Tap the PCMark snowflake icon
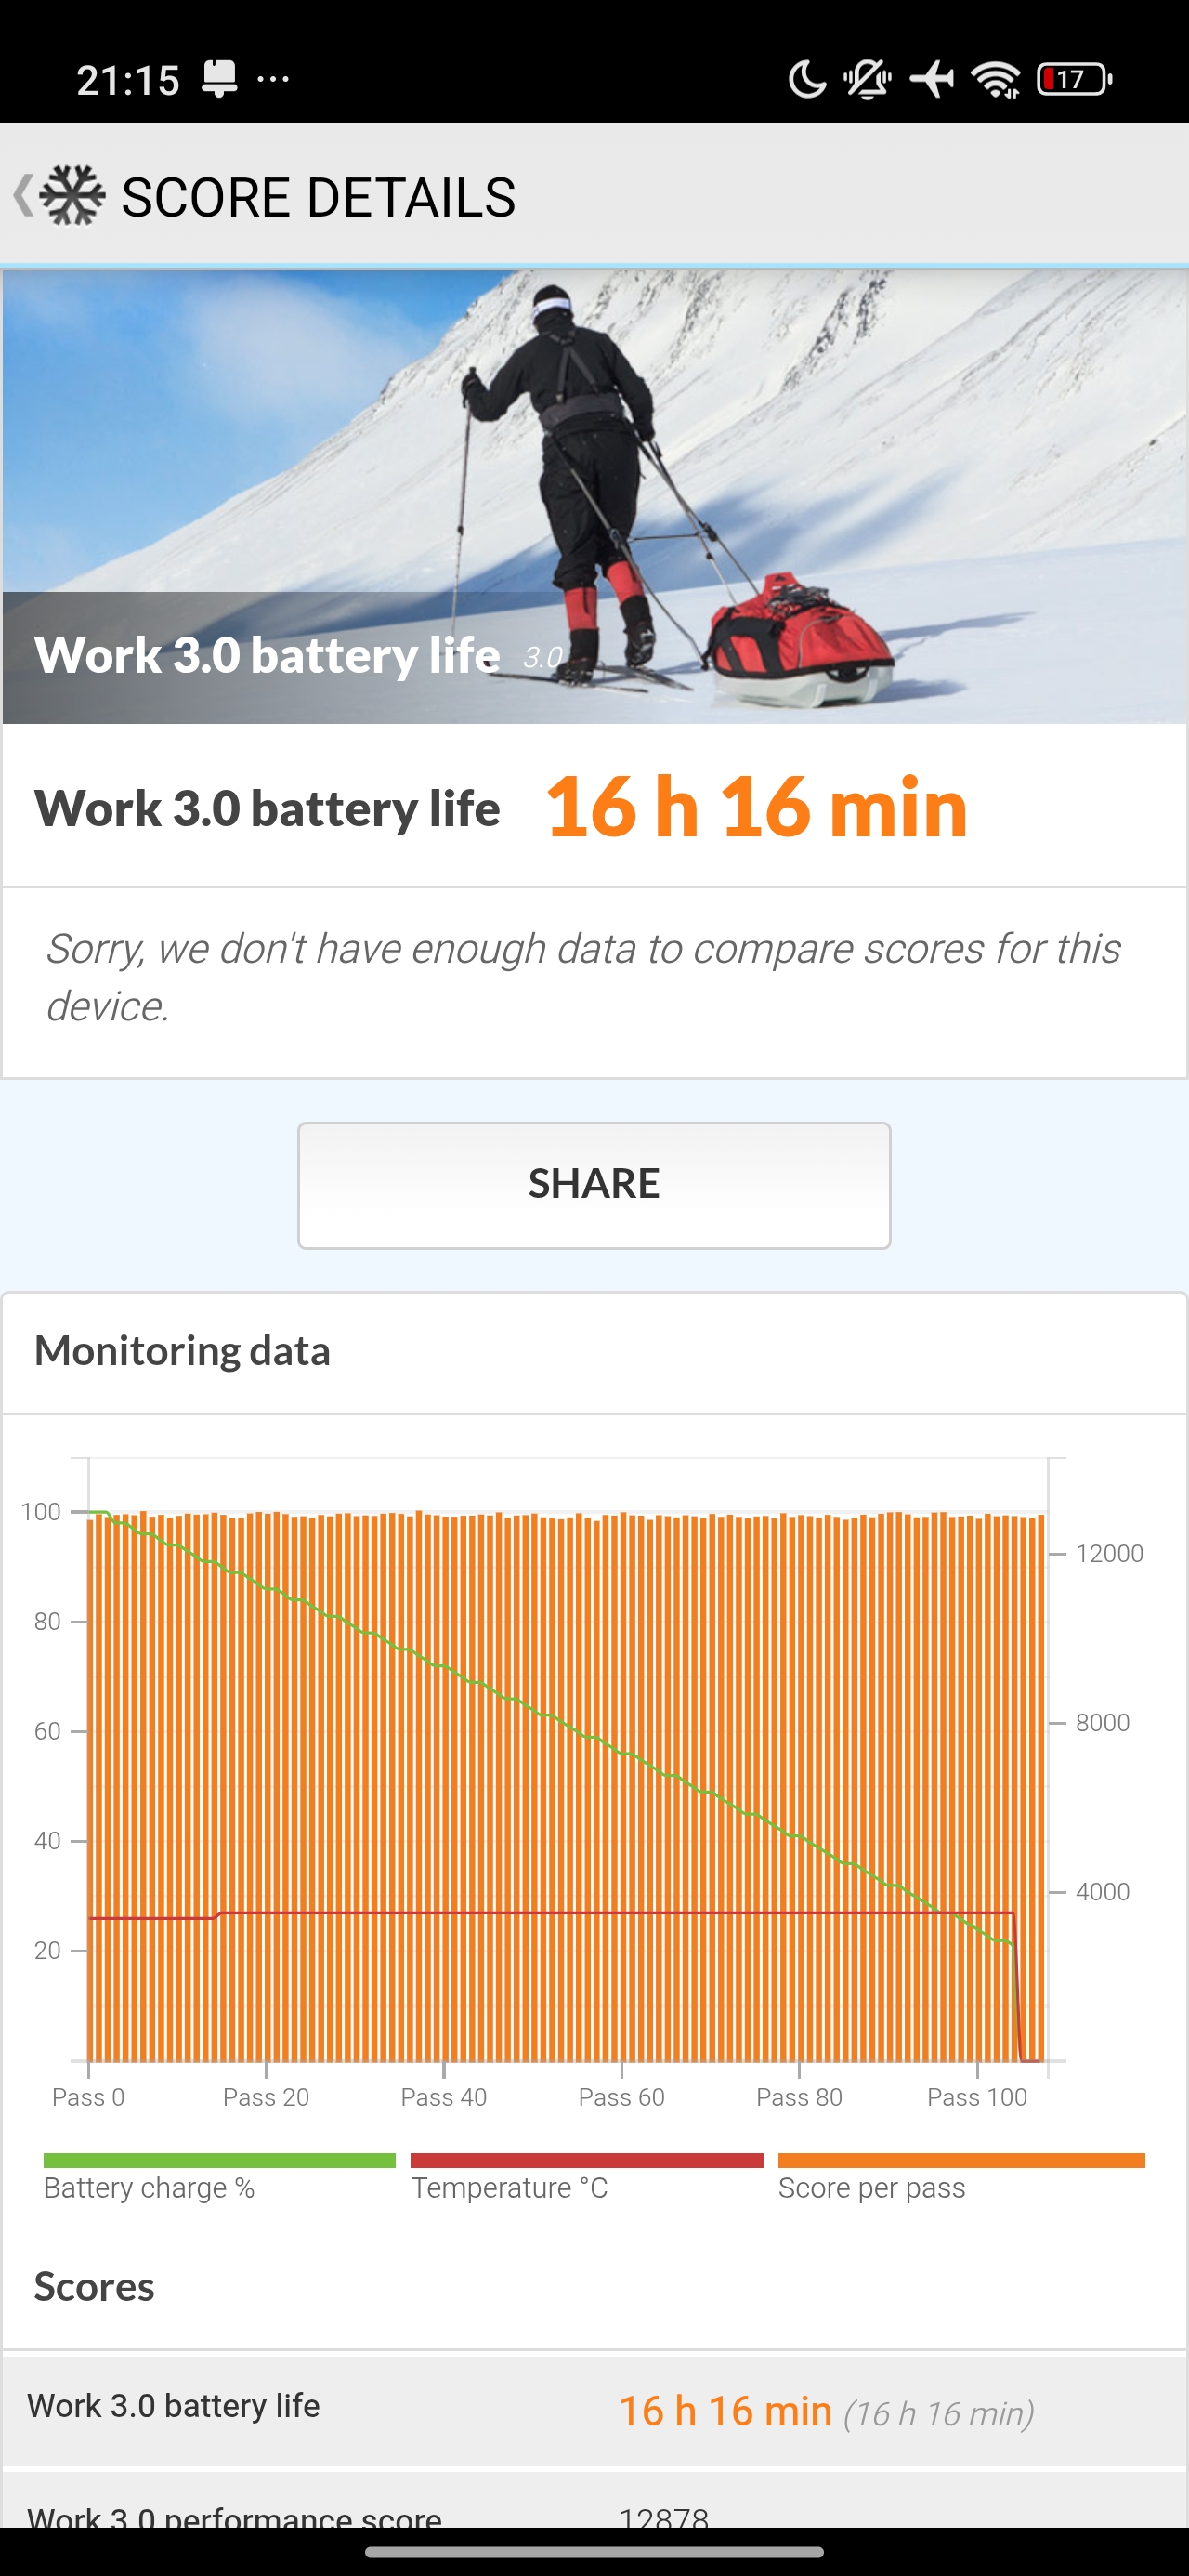1189x2576 pixels. point(74,194)
